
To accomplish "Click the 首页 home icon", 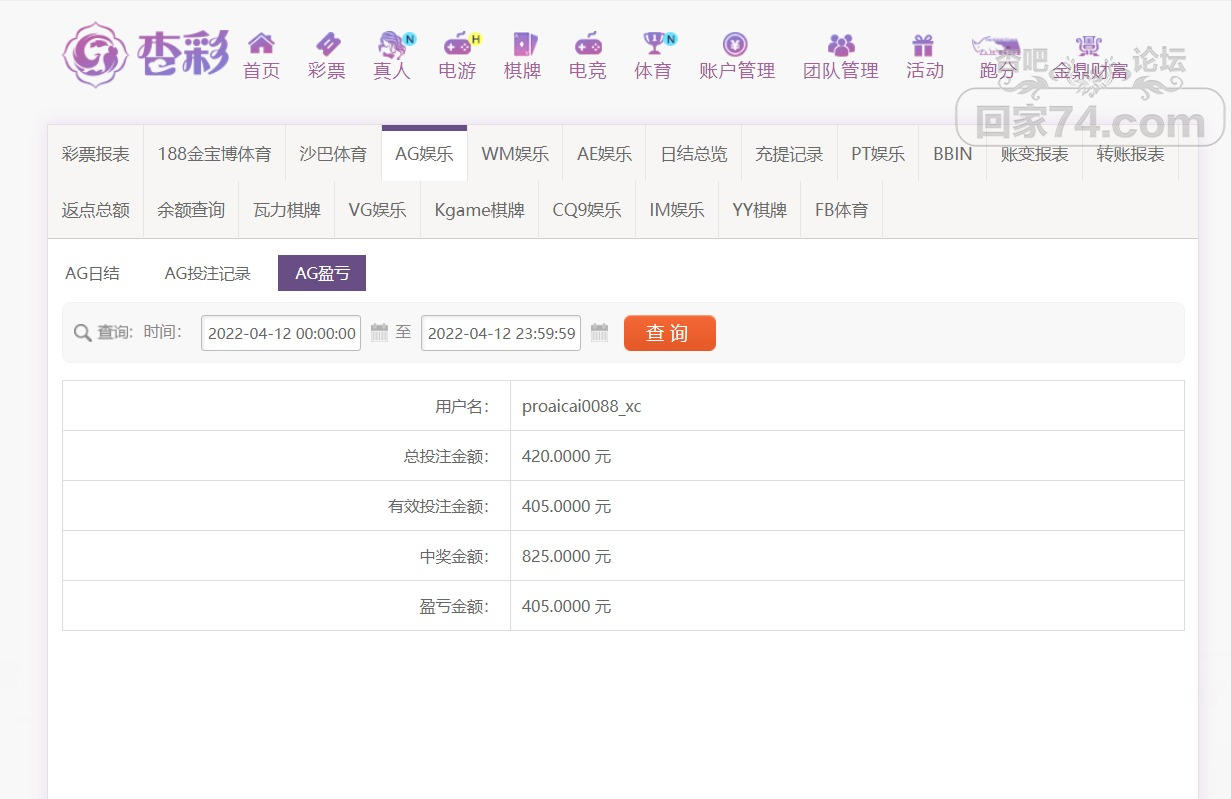I will pyautogui.click(x=261, y=44).
